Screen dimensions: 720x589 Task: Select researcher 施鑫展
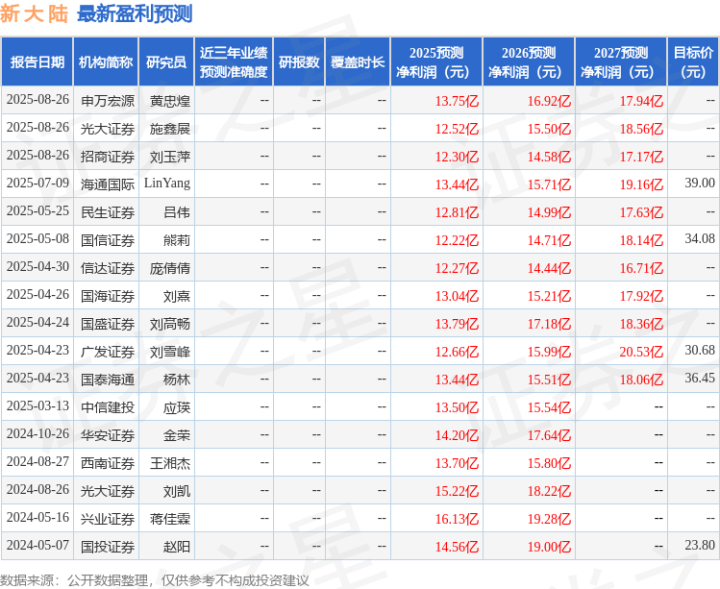click(169, 129)
